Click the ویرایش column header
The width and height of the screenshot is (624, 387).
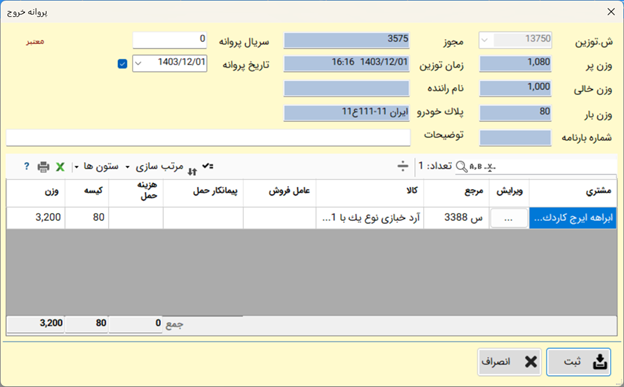(x=509, y=193)
